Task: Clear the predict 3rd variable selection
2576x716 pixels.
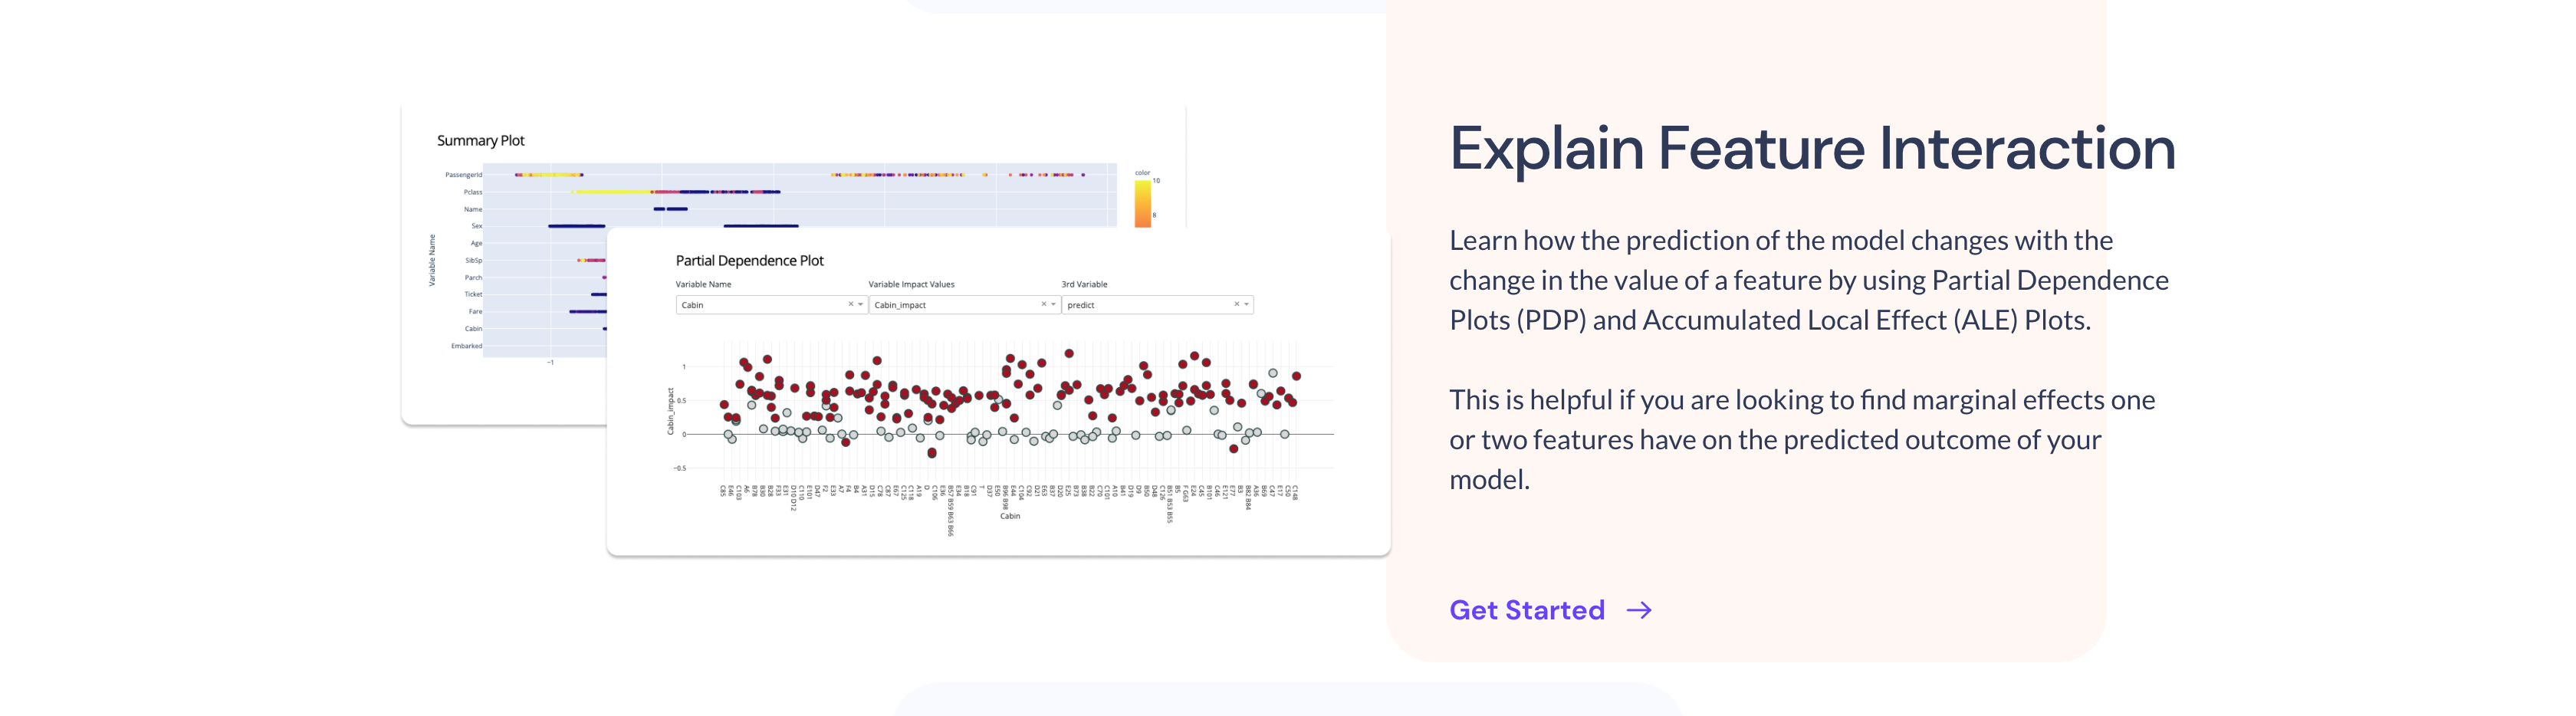Action: coord(1236,304)
